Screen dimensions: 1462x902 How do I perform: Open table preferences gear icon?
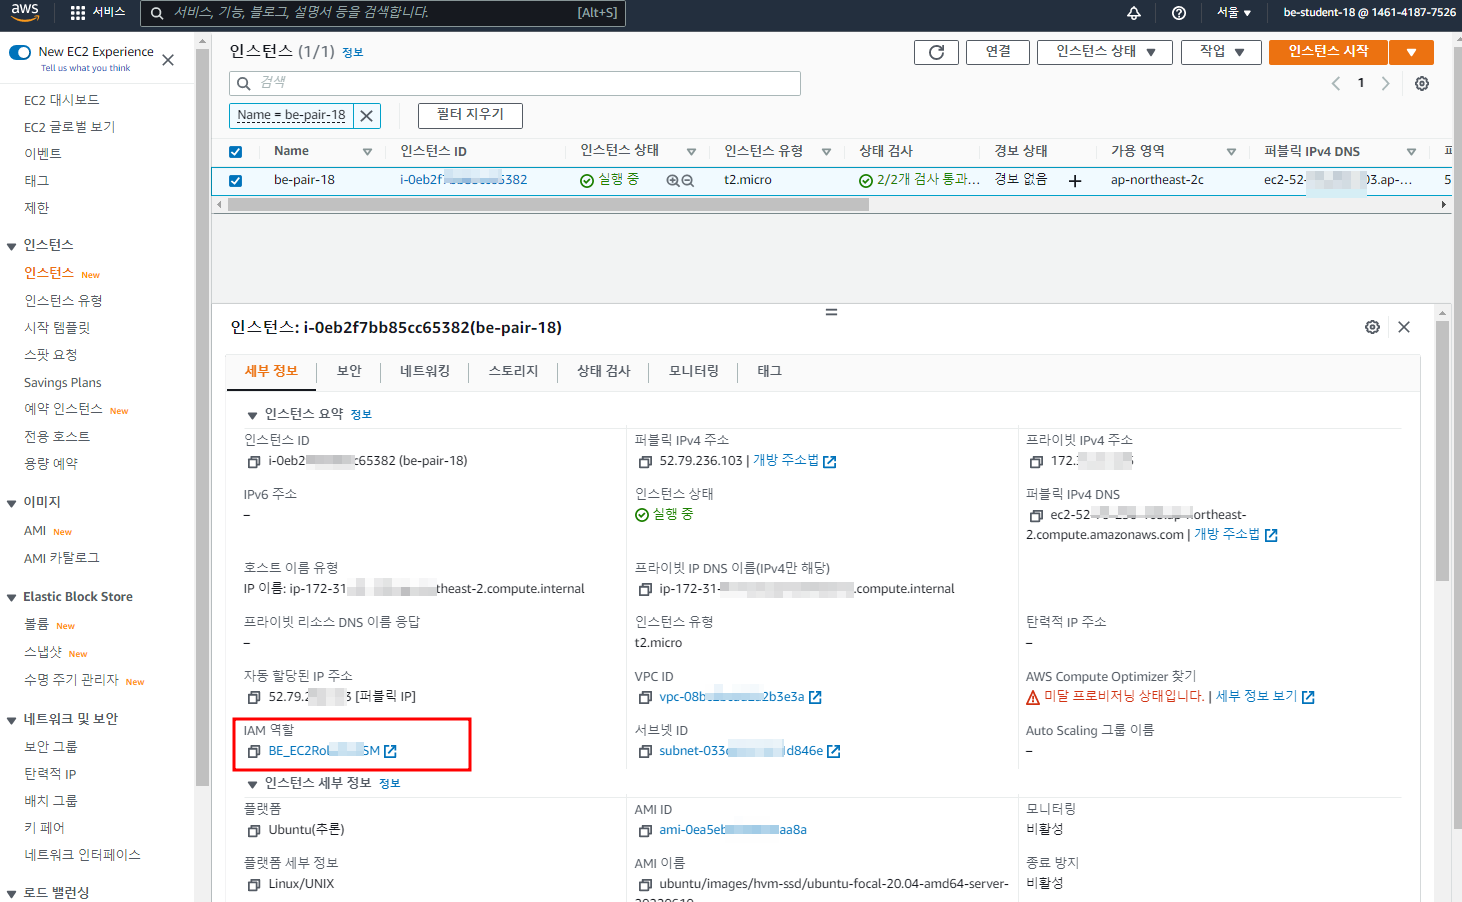coord(1422,84)
